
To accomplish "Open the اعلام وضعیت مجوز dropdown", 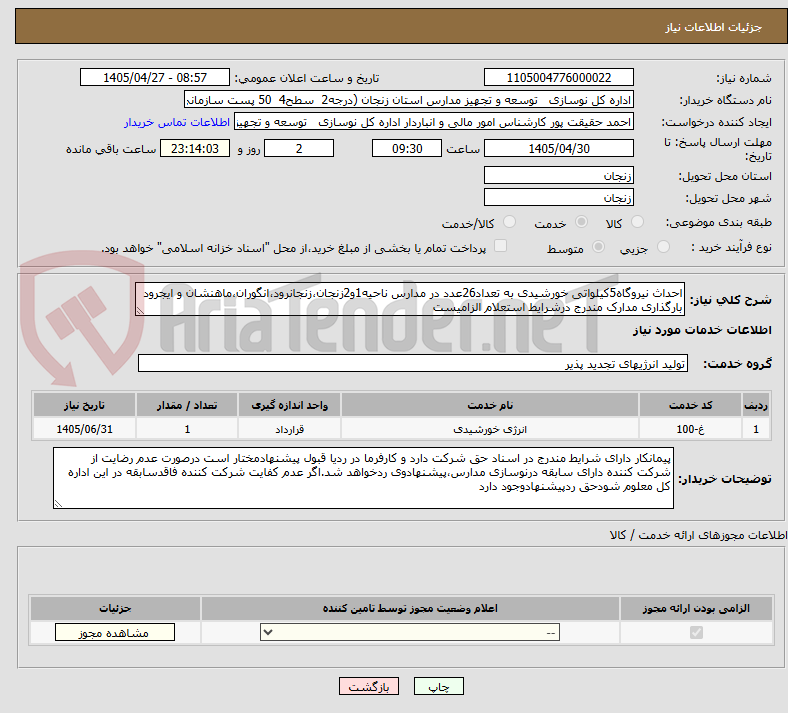I will click(x=410, y=633).
